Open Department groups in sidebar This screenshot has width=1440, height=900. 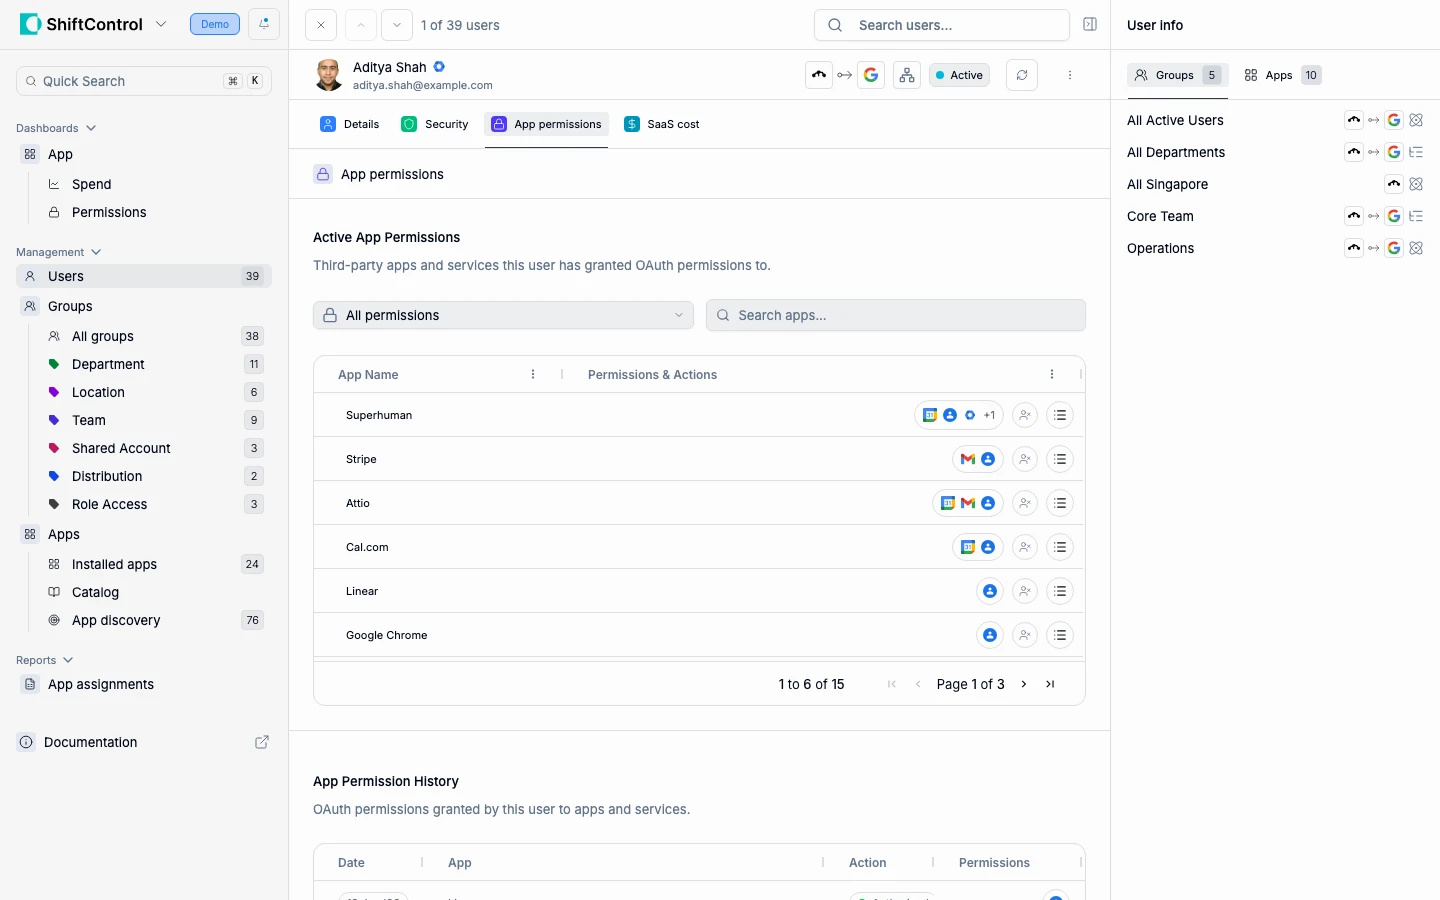[156, 364]
